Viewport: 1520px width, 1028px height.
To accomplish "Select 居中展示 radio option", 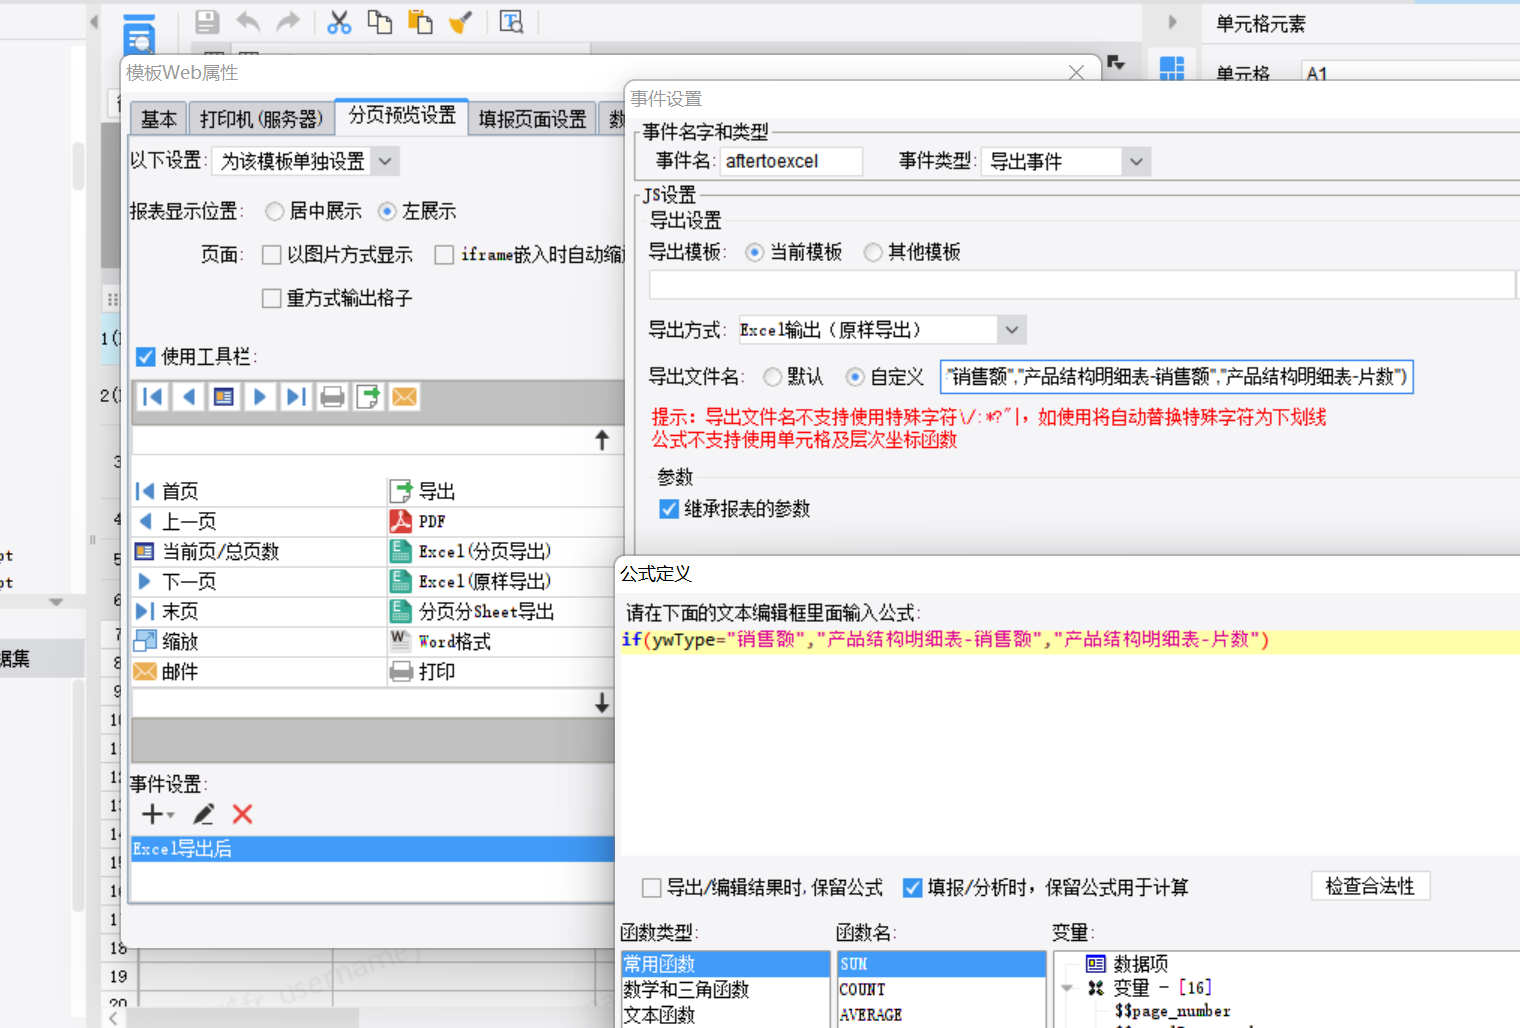I will coord(275,211).
